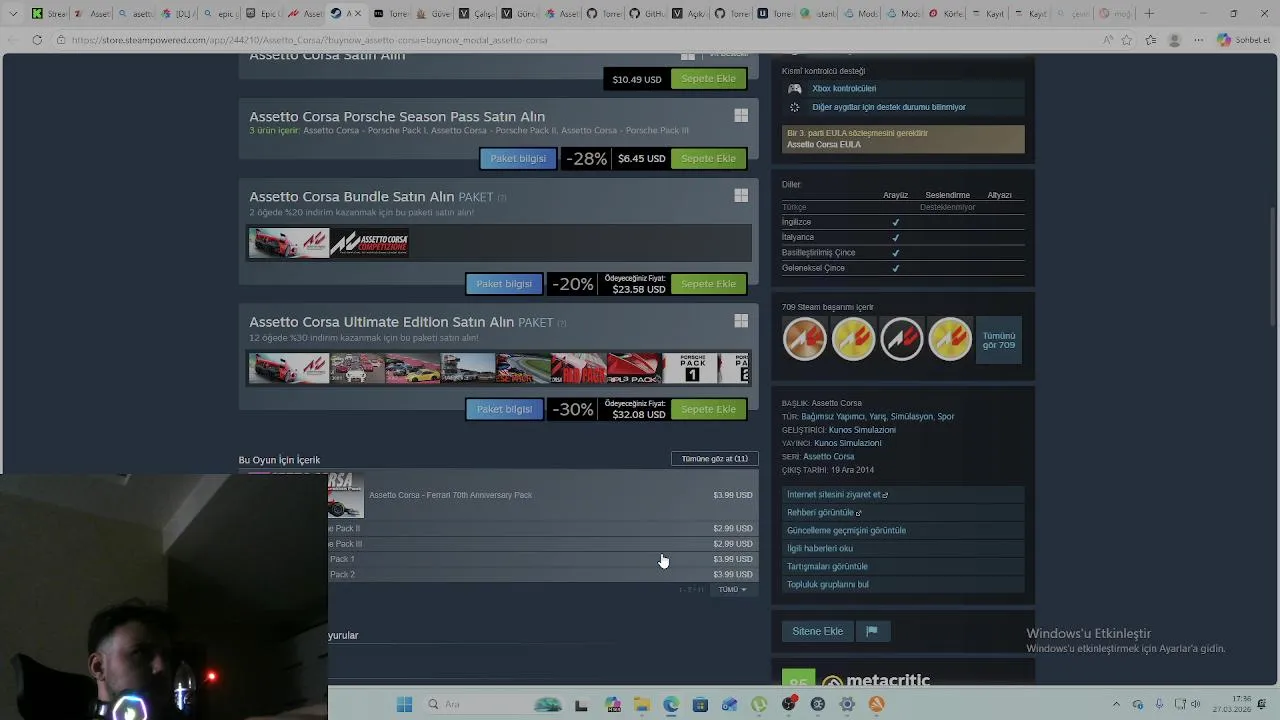Screen dimensions: 1280x720
Task: Switch to the Steam store active tab
Action: click(x=346, y=13)
